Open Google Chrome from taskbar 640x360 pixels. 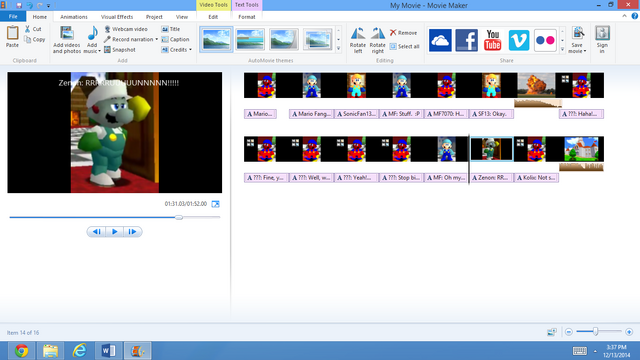[22, 351]
